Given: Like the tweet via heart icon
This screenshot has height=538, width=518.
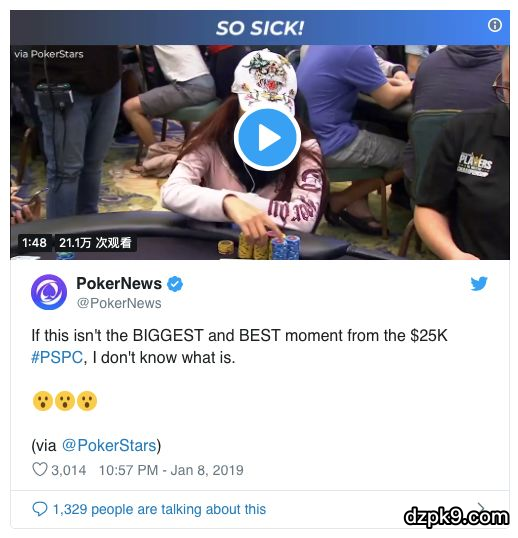Looking at the screenshot, I should (39, 469).
